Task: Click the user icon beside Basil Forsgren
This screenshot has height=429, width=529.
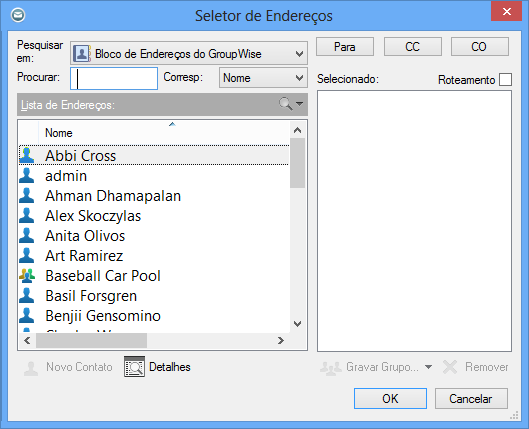Action: pyautogui.click(x=27, y=296)
